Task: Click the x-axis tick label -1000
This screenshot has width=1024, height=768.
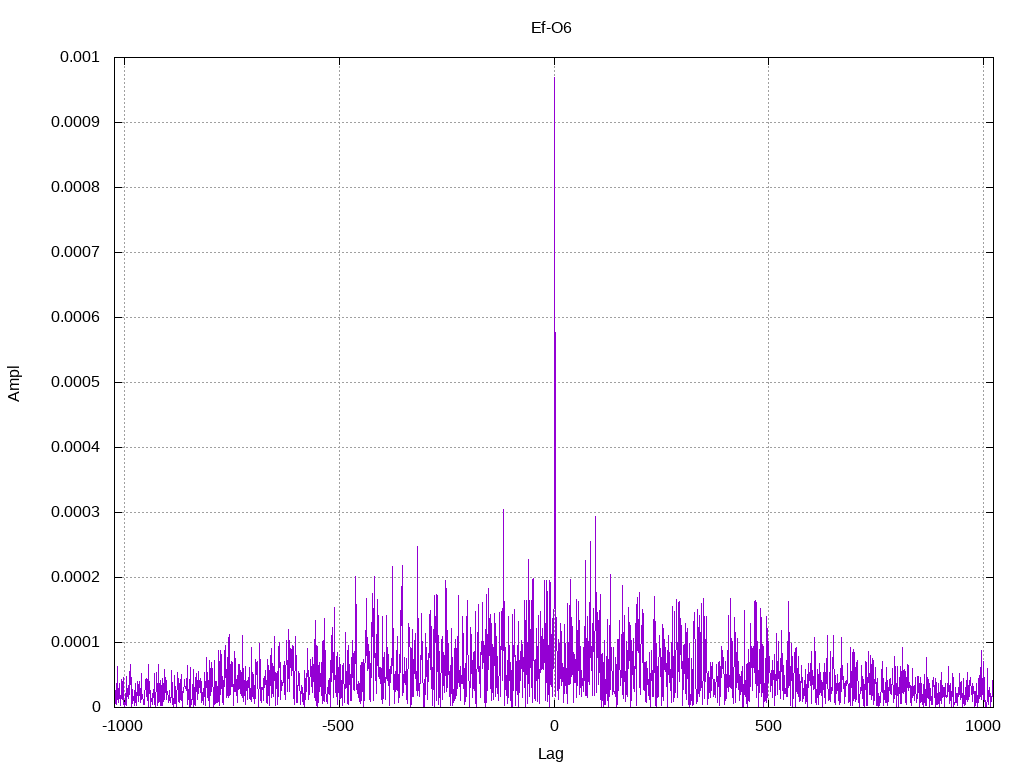Action: (122, 726)
